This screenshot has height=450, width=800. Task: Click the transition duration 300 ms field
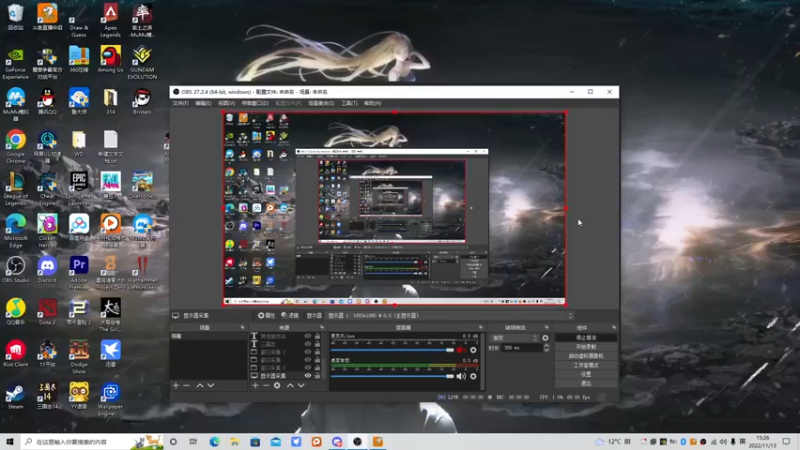click(x=521, y=348)
